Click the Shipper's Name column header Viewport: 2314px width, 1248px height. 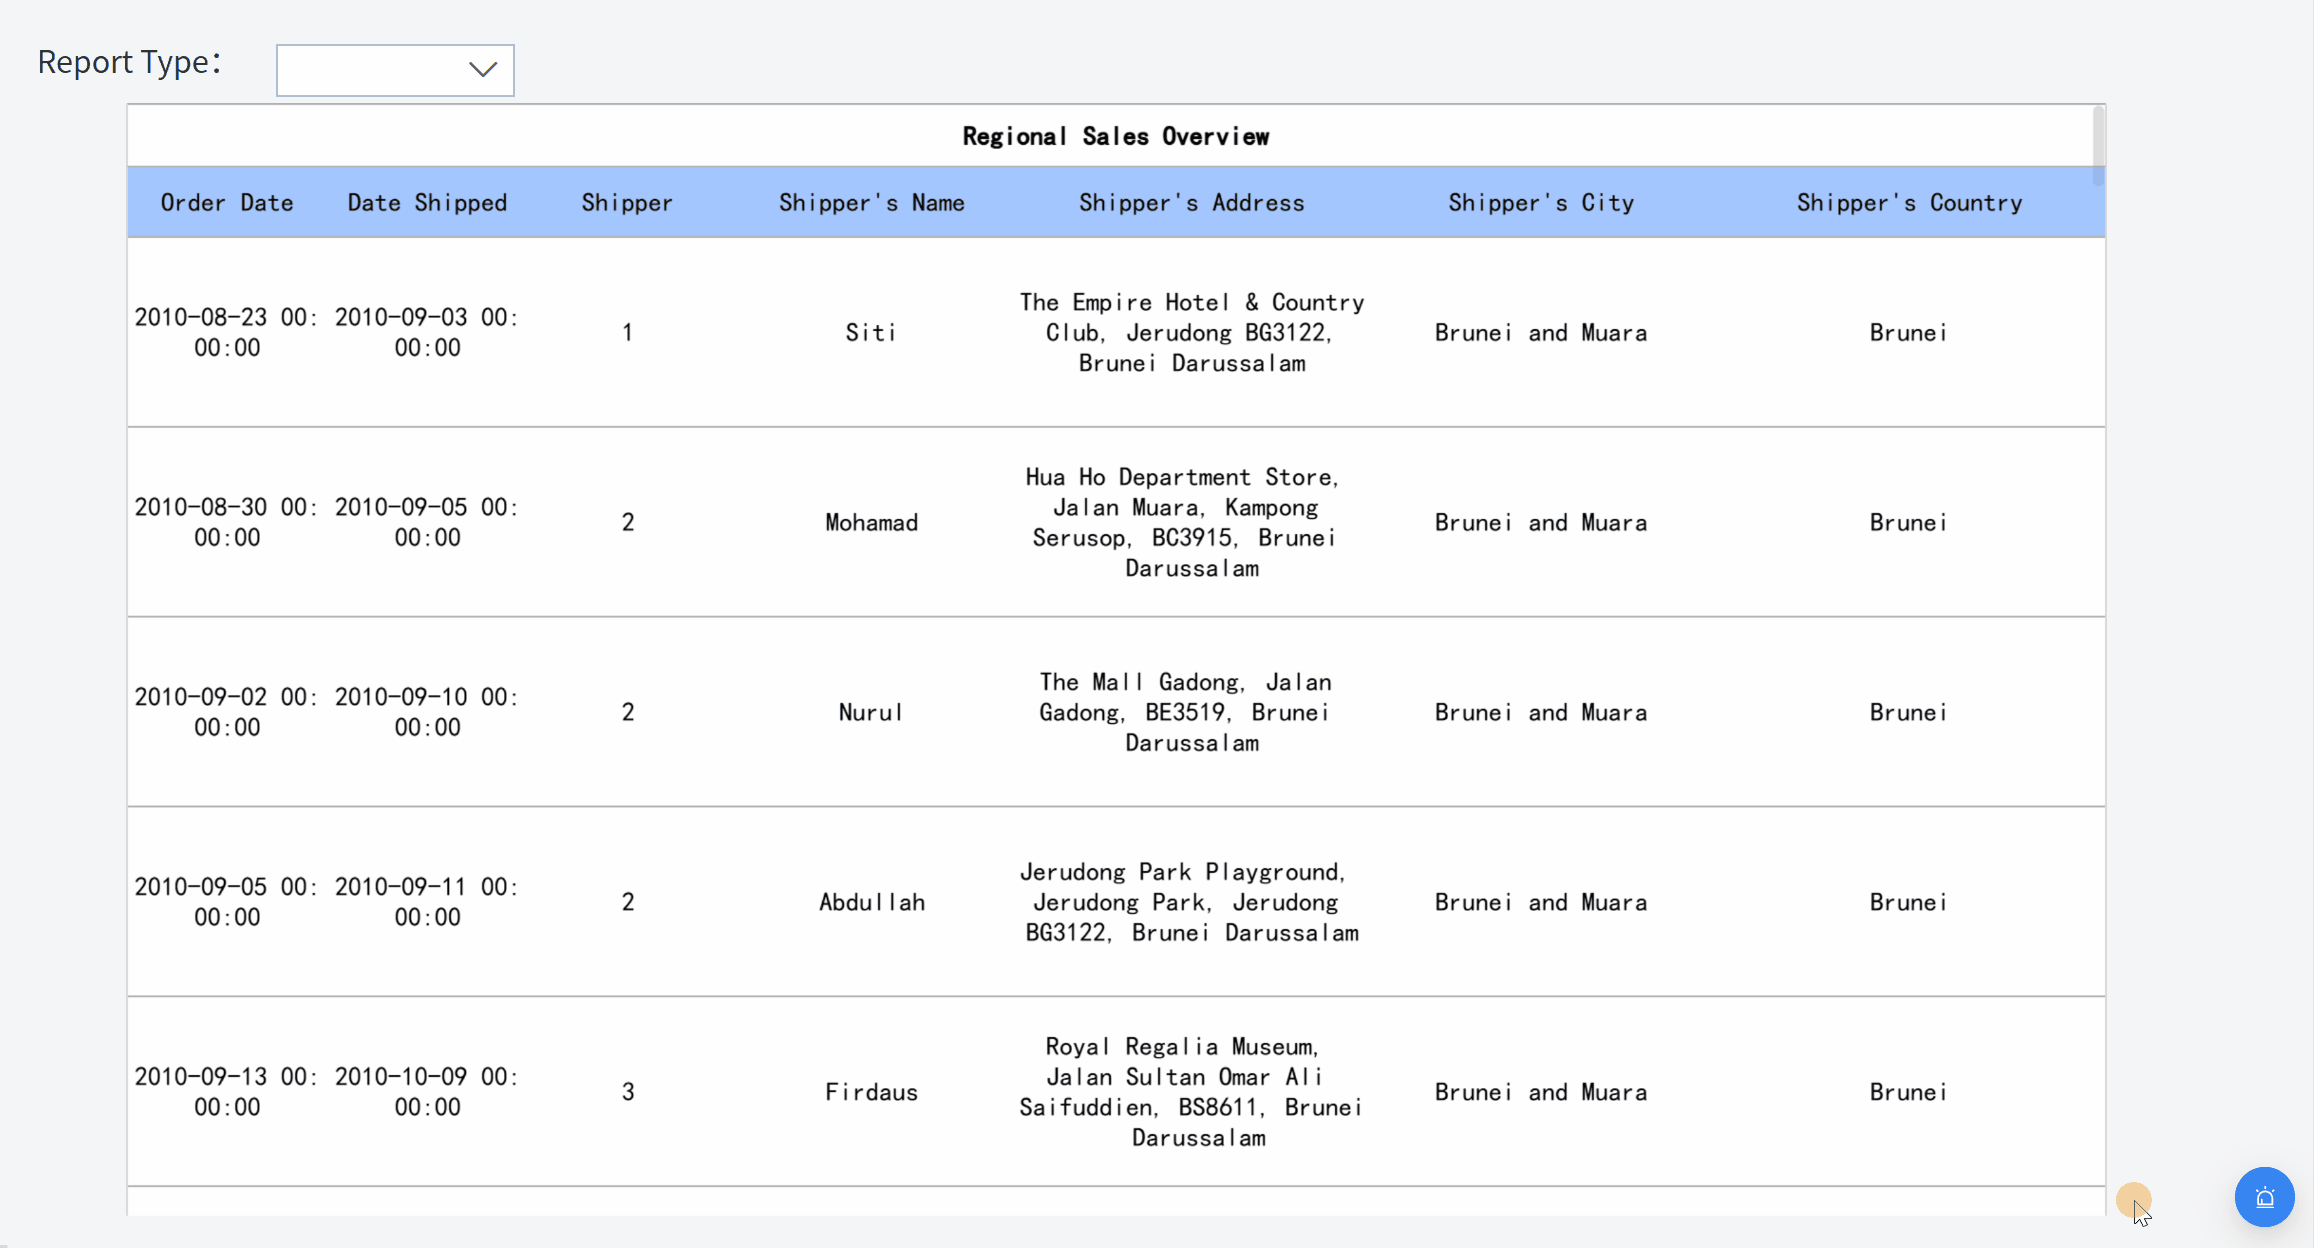tap(871, 203)
